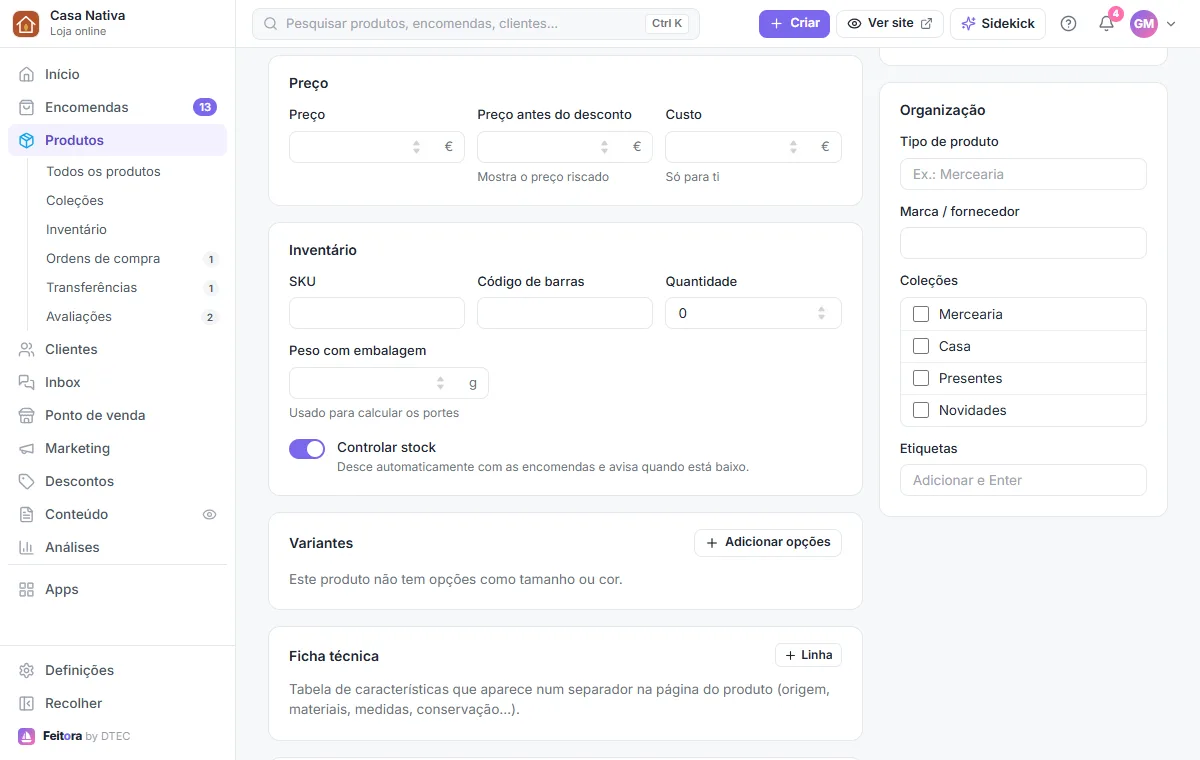Collapse the sidebar with Recolher
The height and width of the screenshot is (760, 1200).
pos(117,703)
